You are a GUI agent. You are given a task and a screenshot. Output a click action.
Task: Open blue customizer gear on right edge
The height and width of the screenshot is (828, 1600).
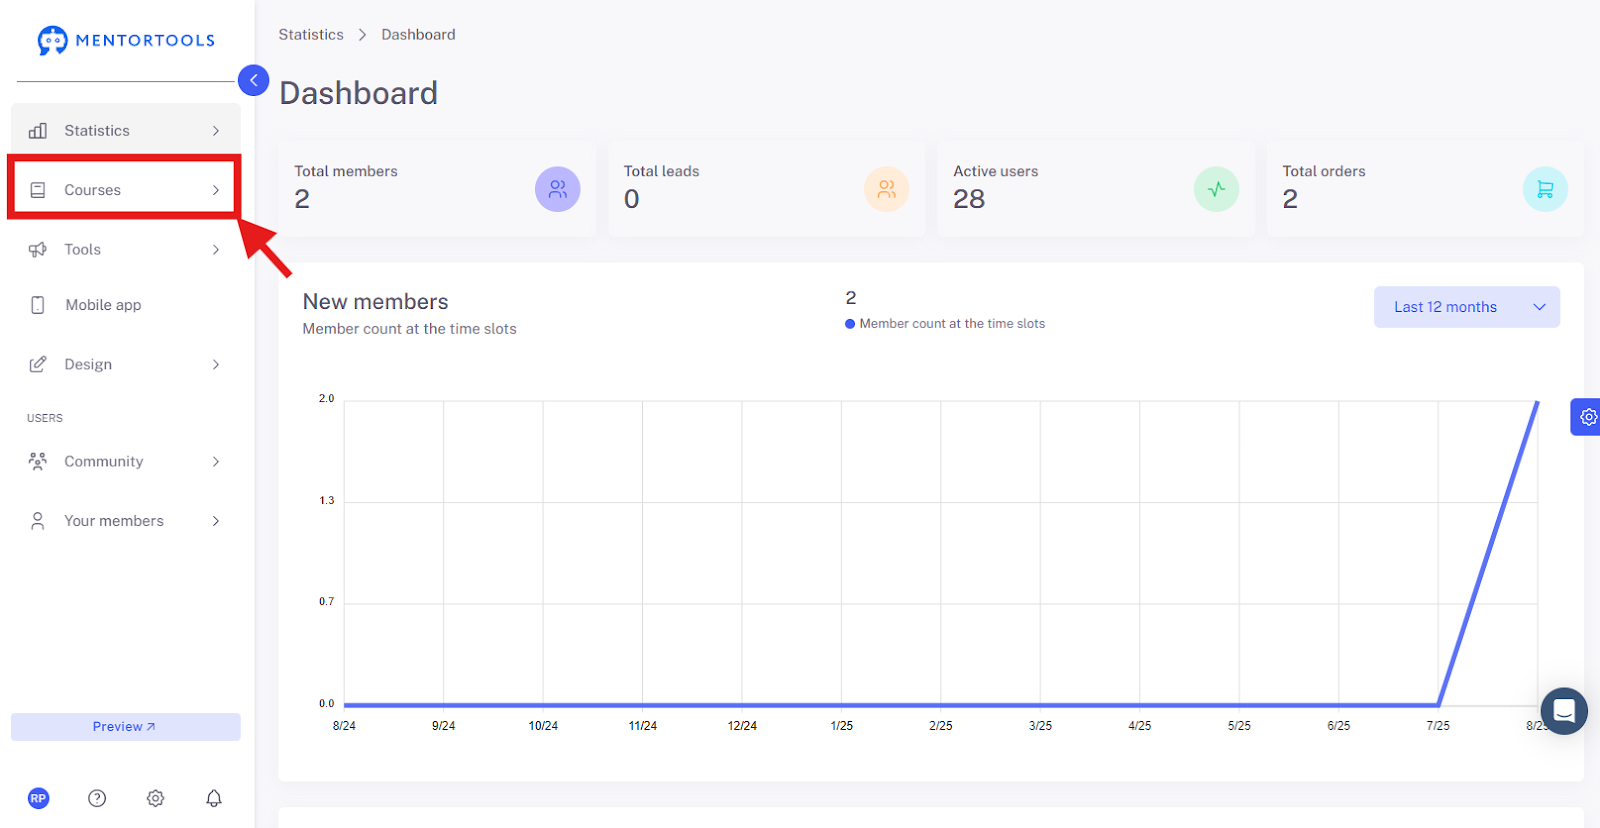coord(1587,417)
